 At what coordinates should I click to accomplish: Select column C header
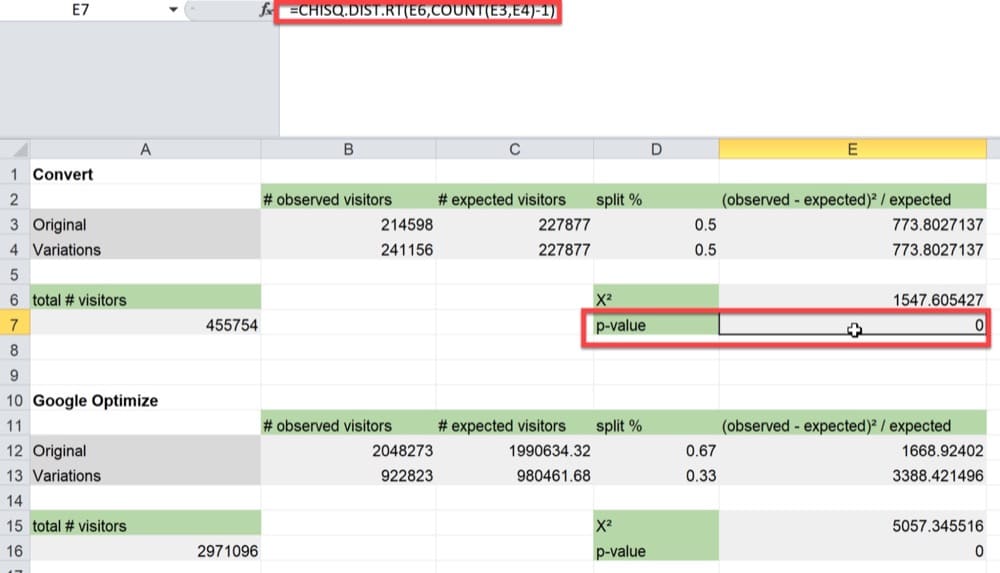[514, 149]
